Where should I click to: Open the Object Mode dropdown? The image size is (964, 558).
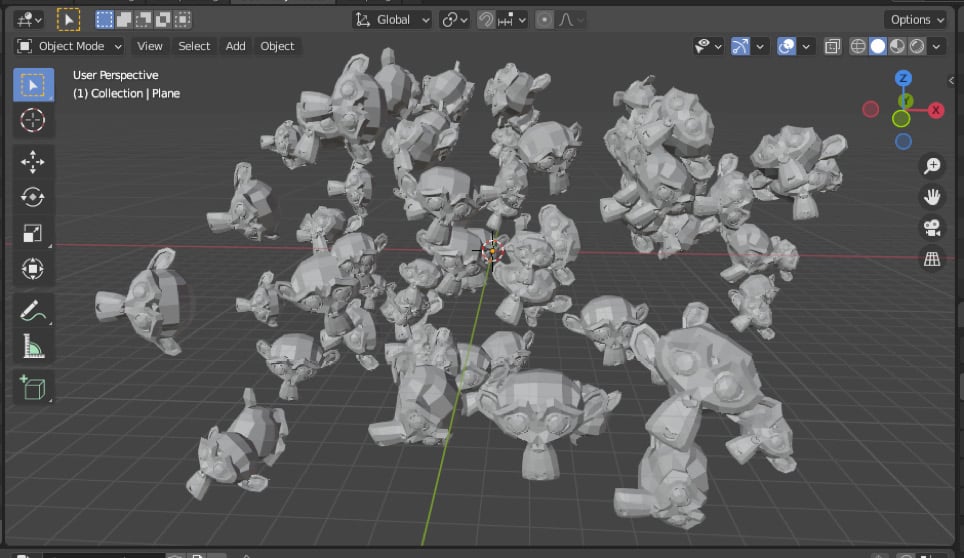point(69,46)
